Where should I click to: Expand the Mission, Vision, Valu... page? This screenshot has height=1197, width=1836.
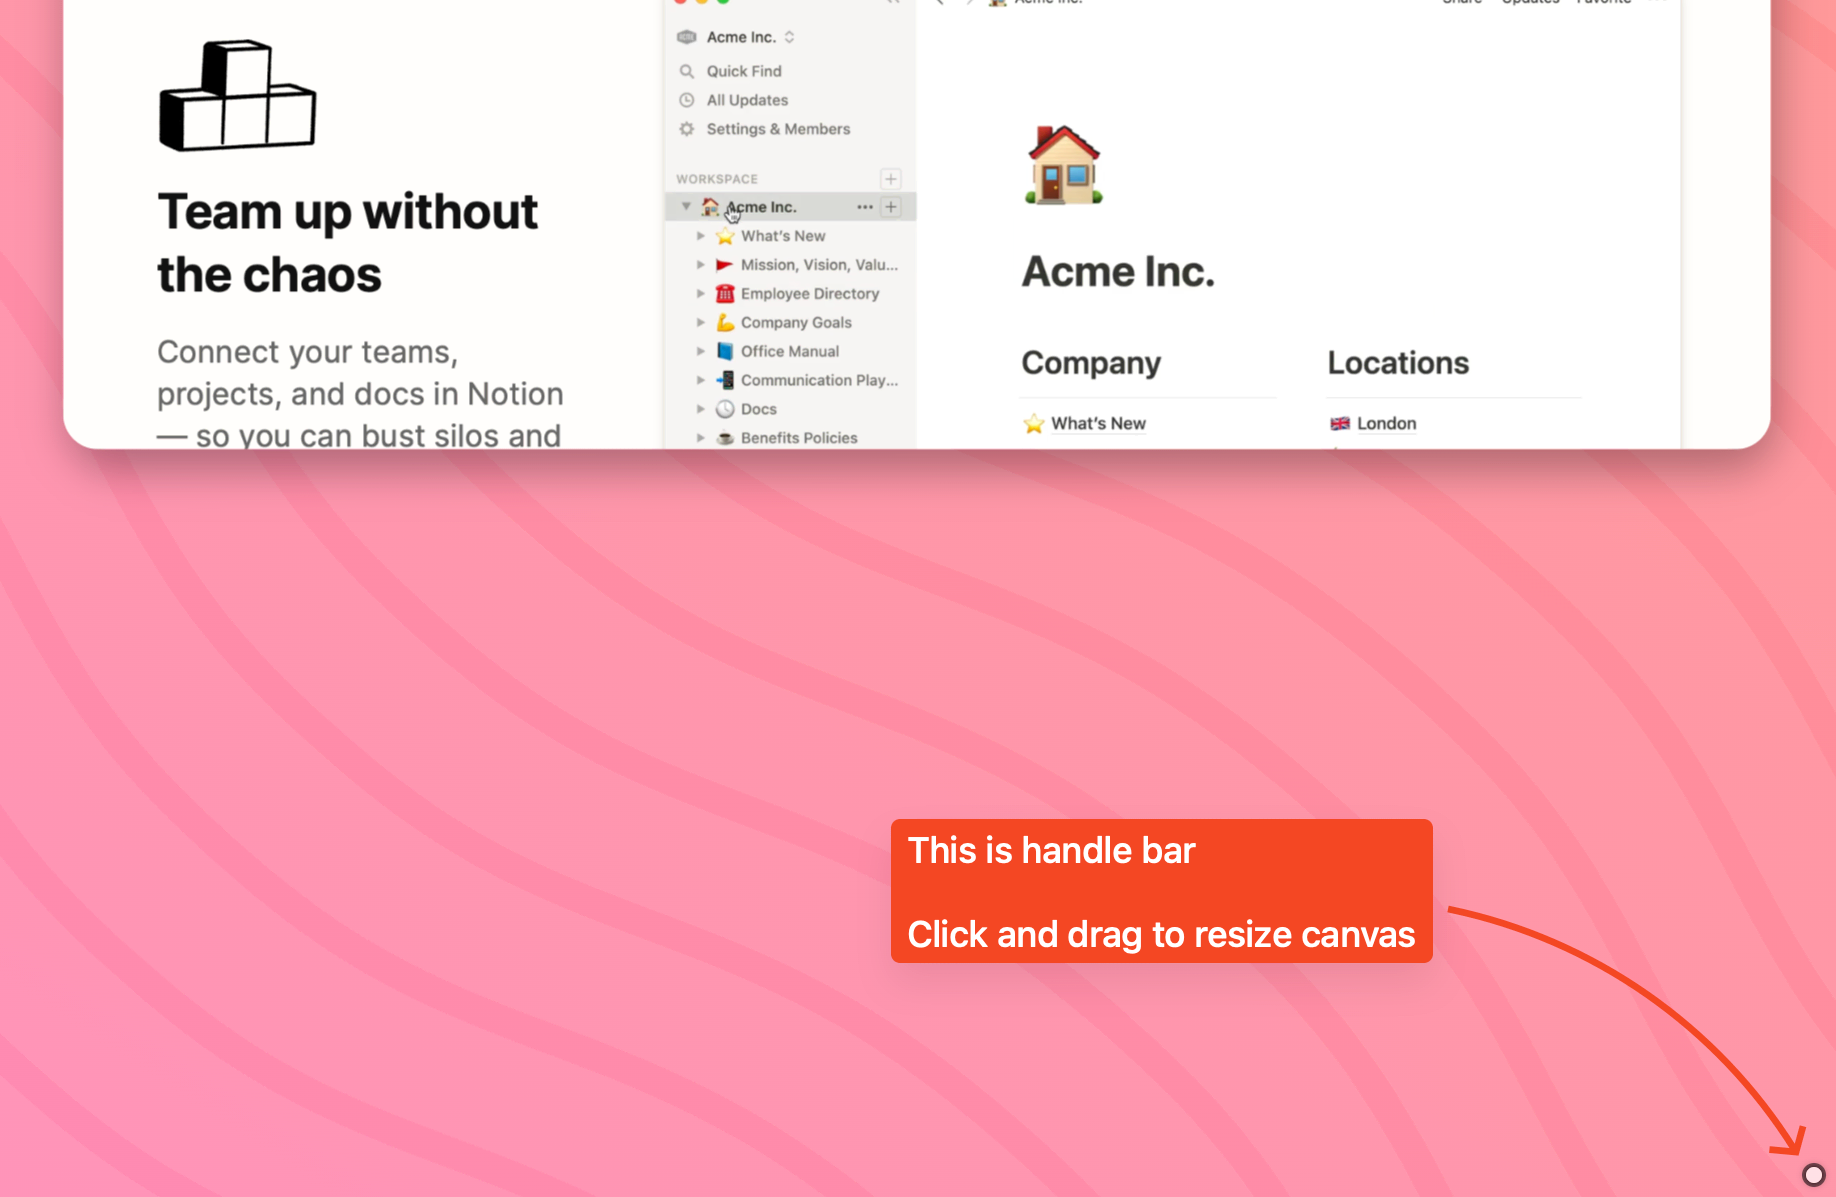click(701, 265)
